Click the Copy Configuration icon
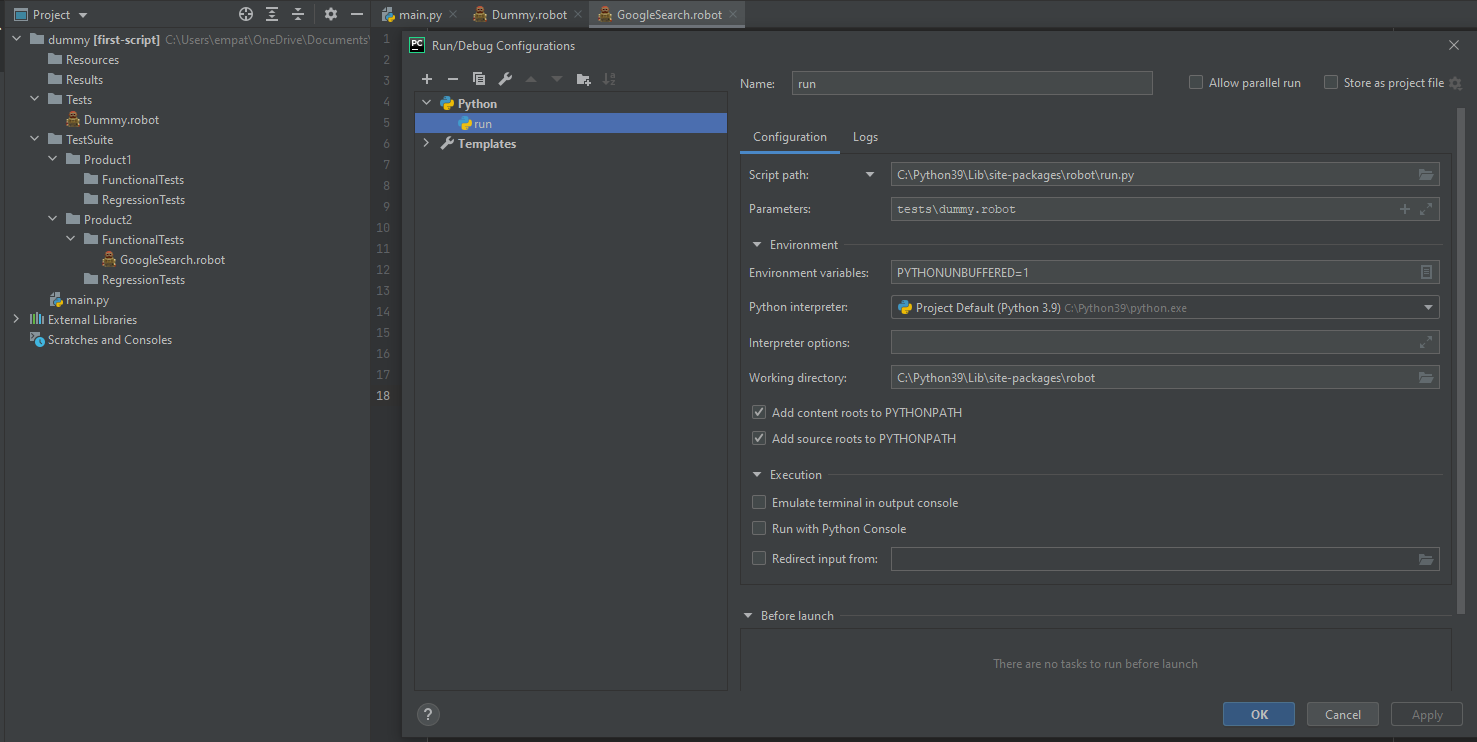Image resolution: width=1477 pixels, height=742 pixels. (479, 80)
